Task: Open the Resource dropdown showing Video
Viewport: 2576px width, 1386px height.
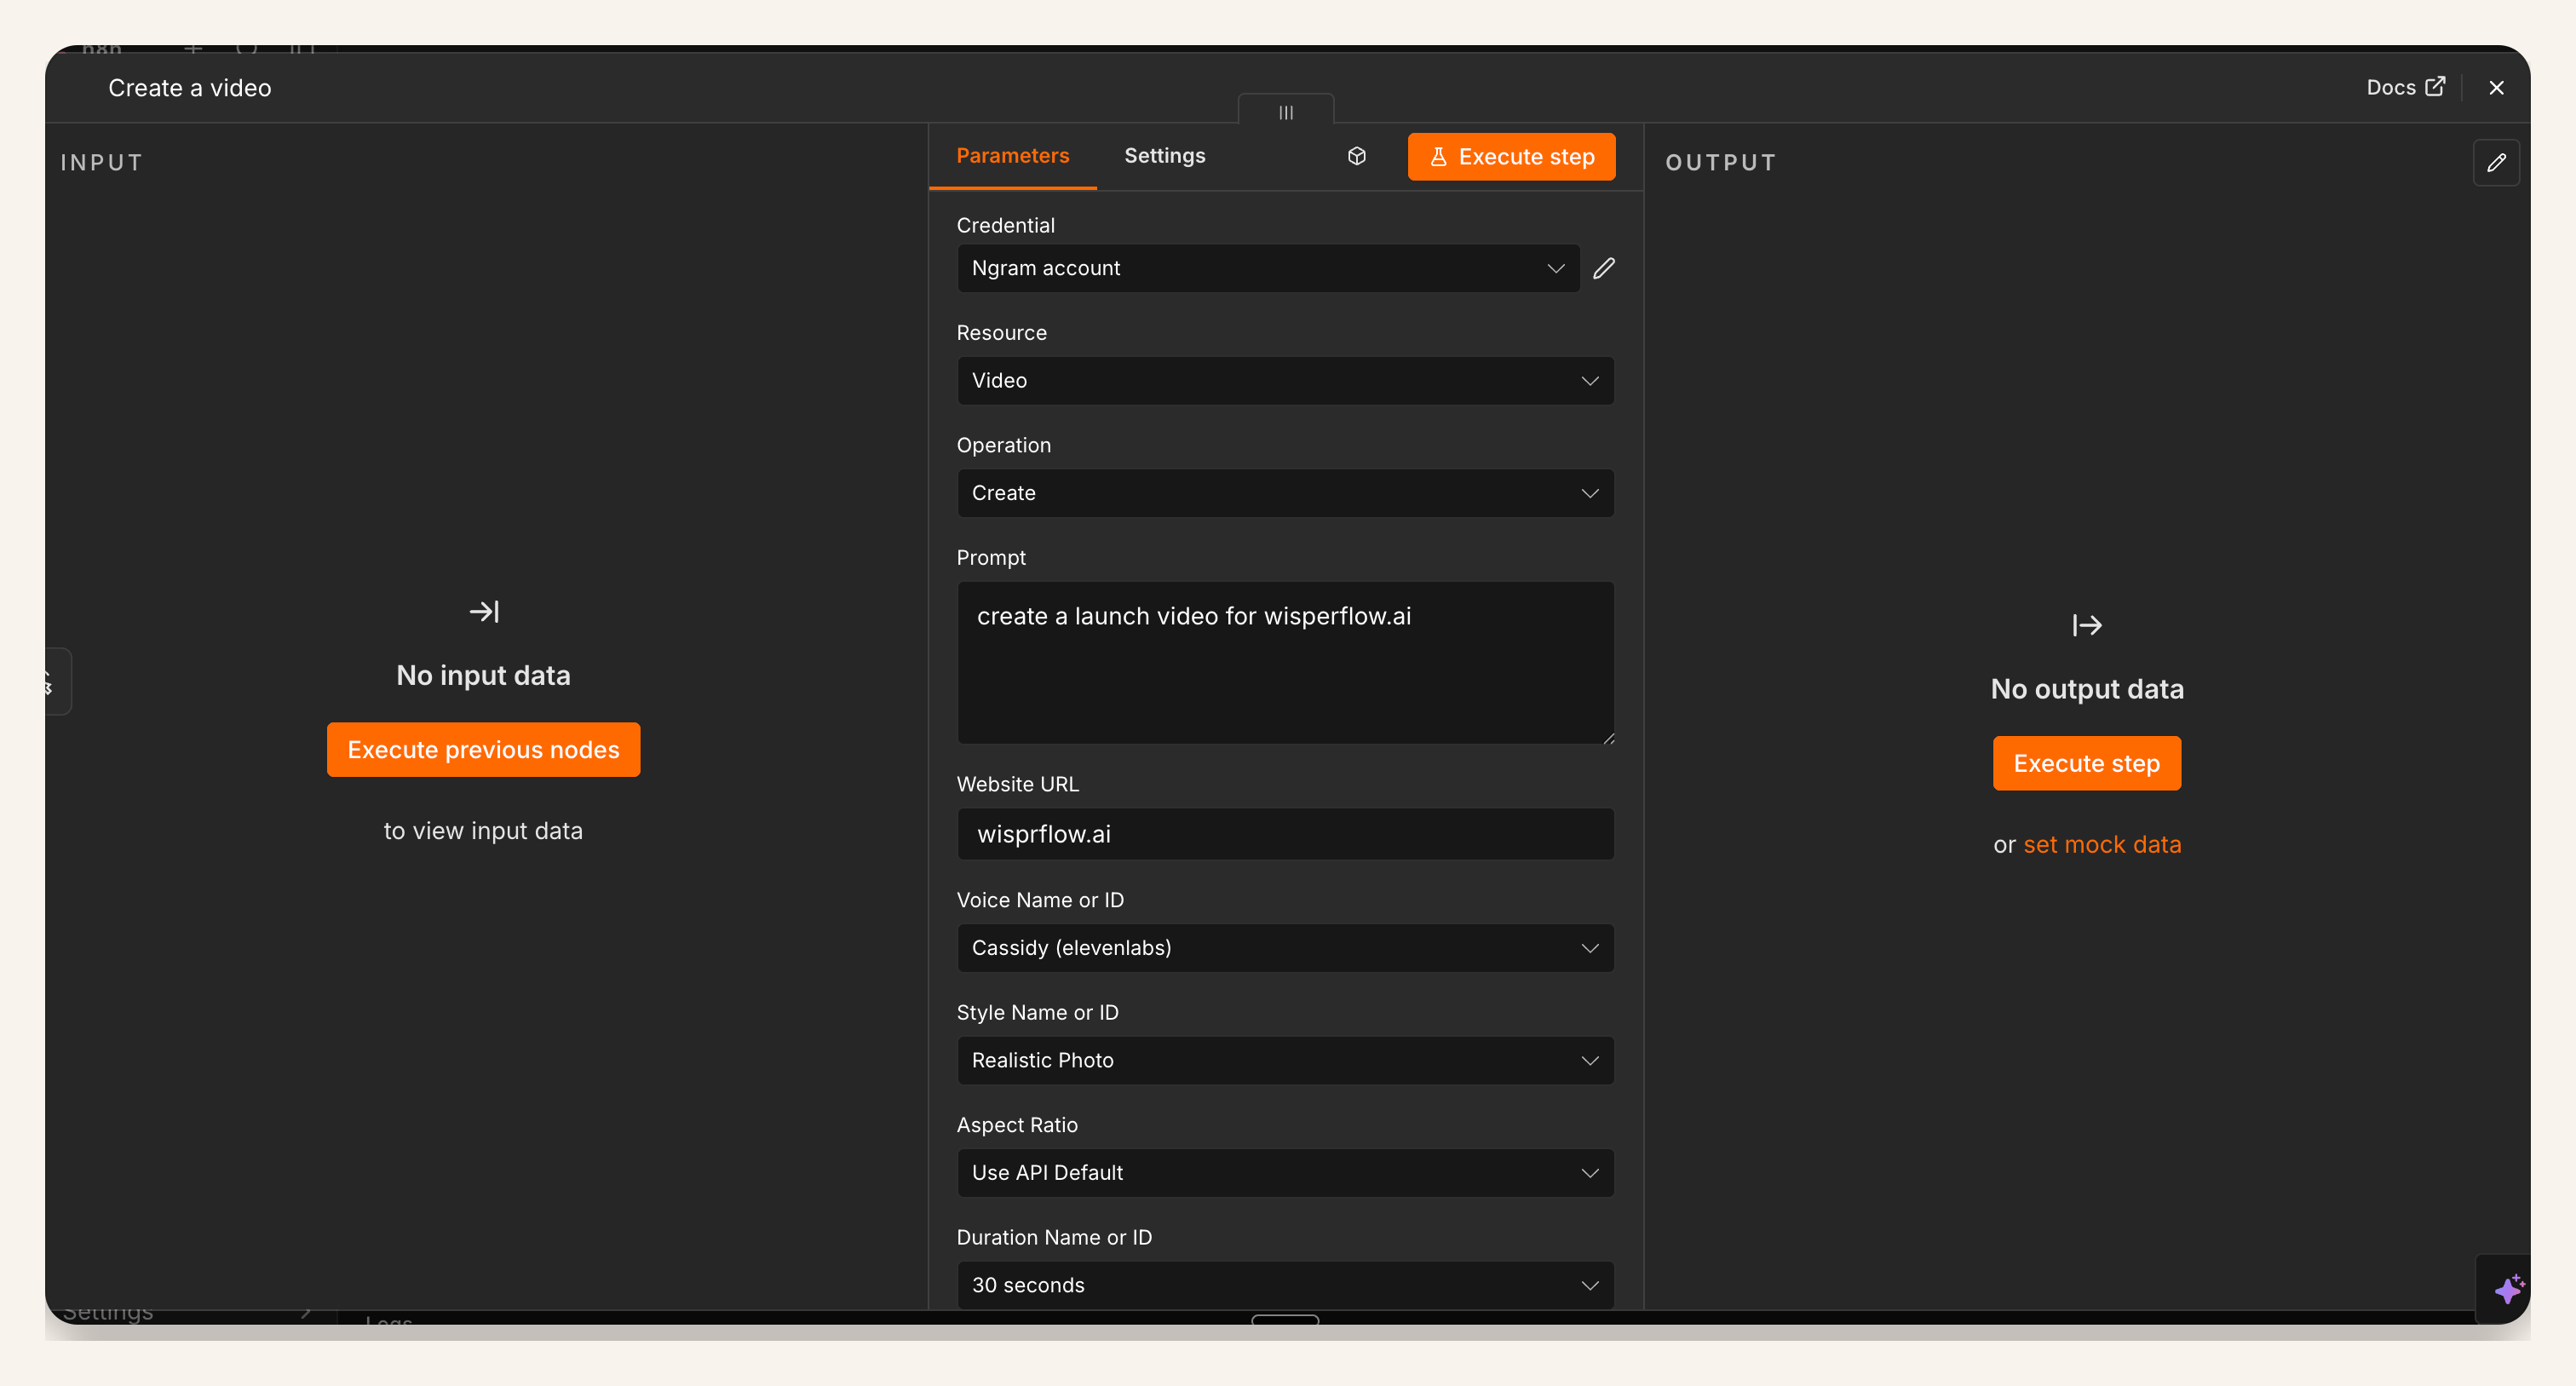Action: pos(1285,381)
